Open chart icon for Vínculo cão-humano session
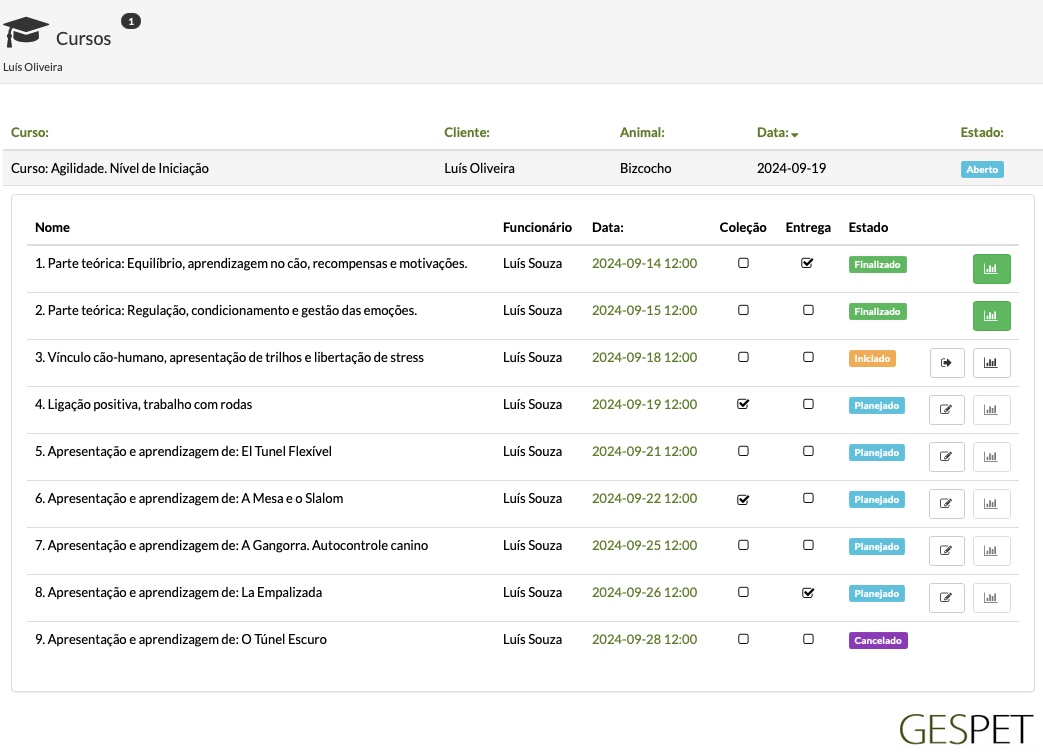Screen dimensions: 1043x754 coord(991,363)
